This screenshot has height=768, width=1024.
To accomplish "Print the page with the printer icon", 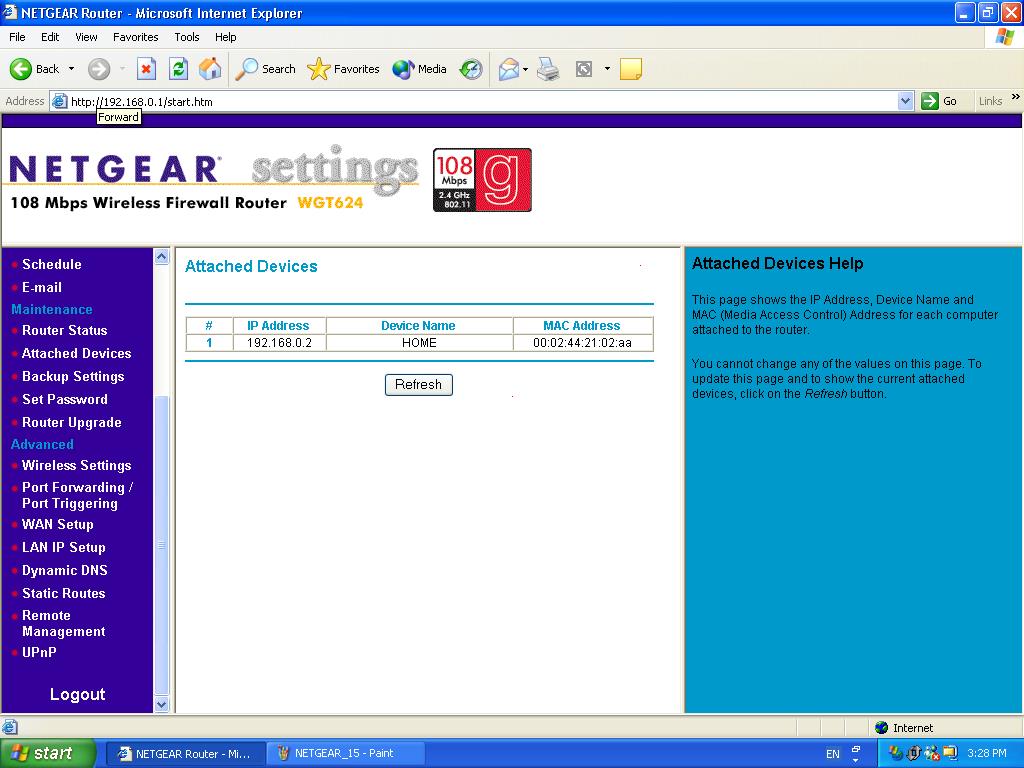I will (548, 69).
